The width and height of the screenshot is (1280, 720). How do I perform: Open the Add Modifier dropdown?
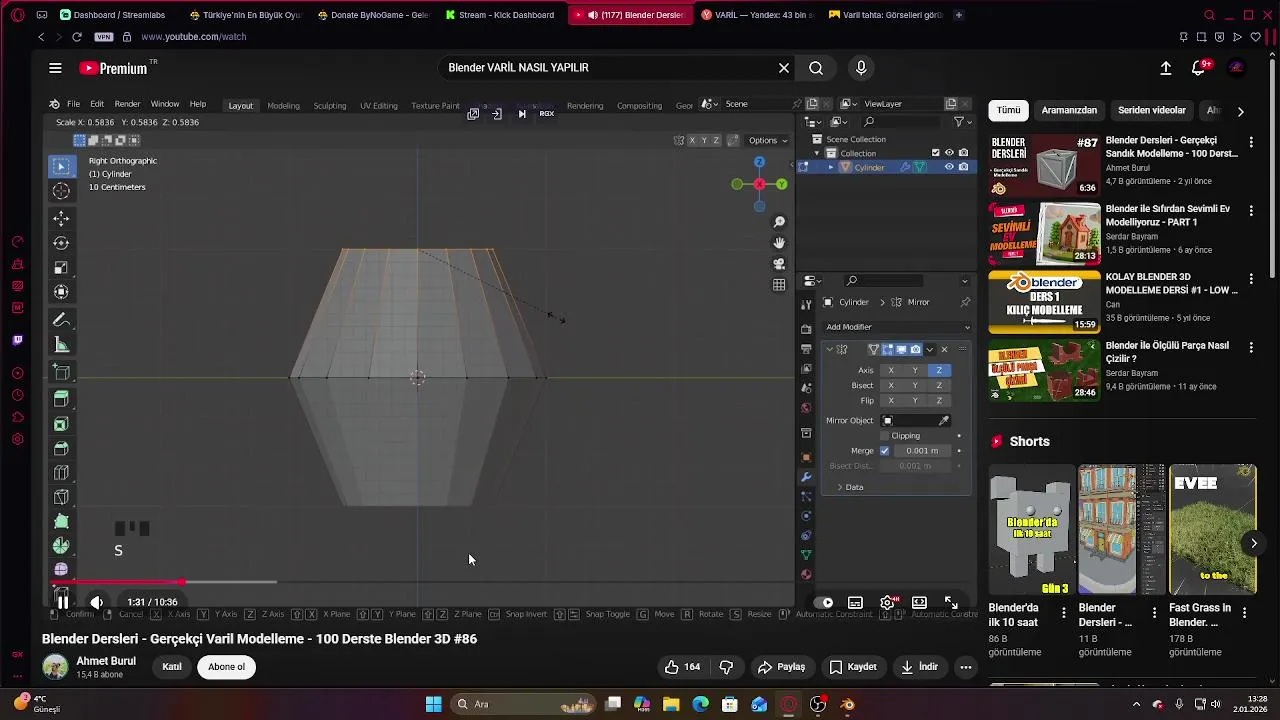click(897, 327)
